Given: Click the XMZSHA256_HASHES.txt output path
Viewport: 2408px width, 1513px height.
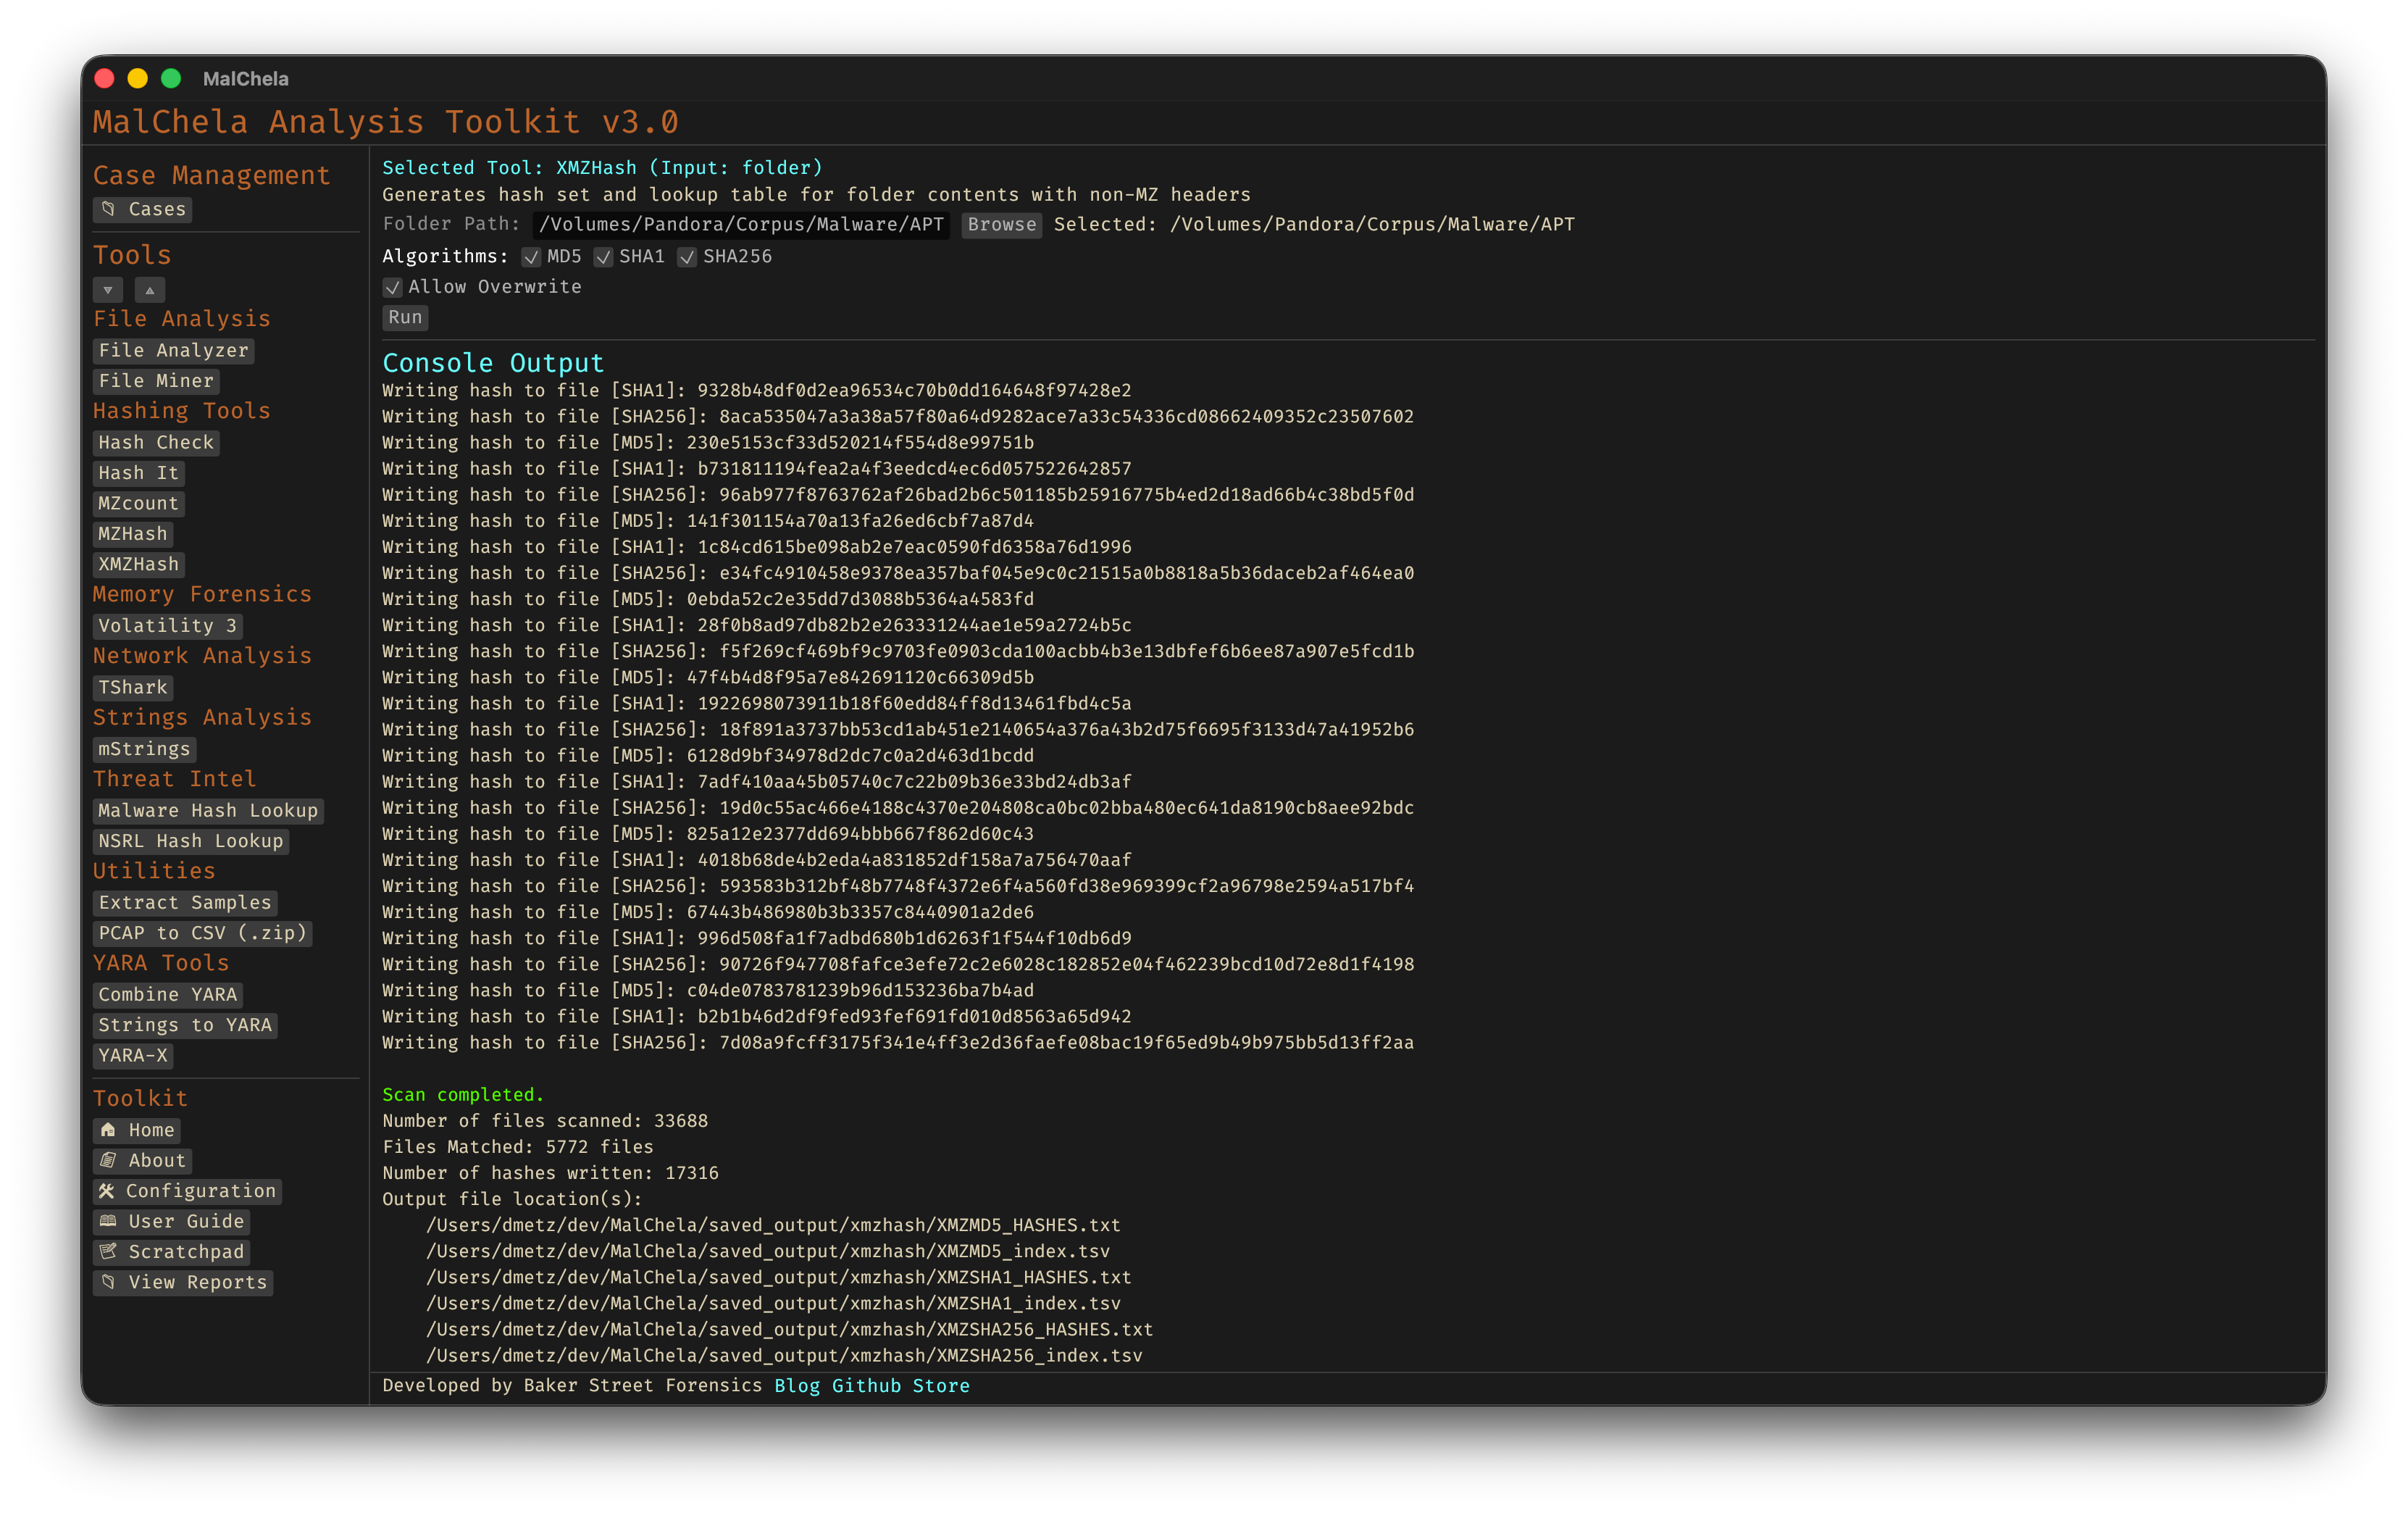Looking at the screenshot, I should coord(790,1329).
